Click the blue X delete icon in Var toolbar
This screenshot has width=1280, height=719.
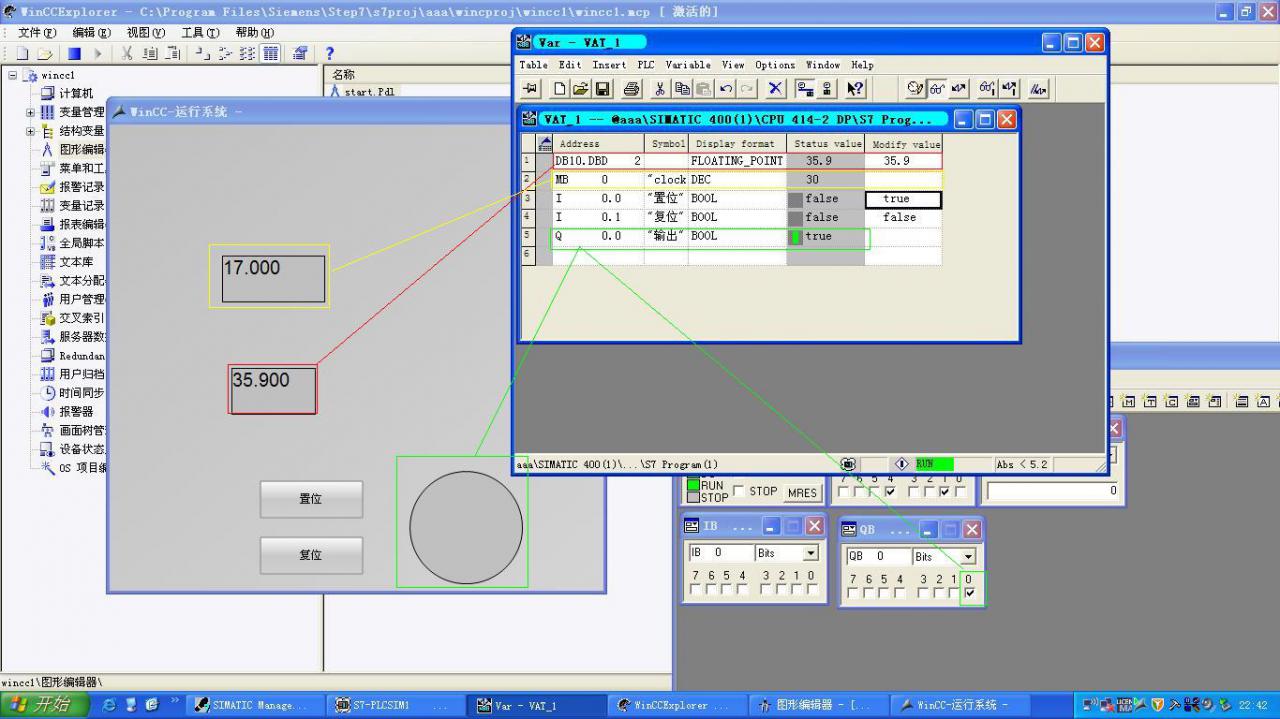[775, 89]
